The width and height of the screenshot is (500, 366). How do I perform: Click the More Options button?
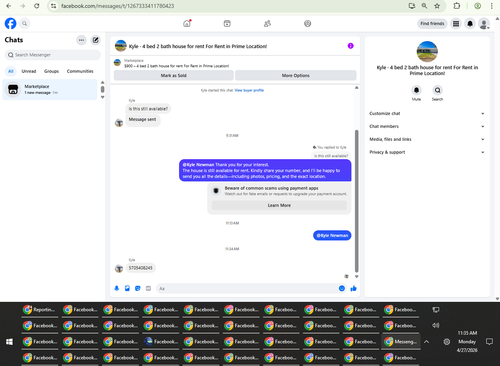pos(296,75)
